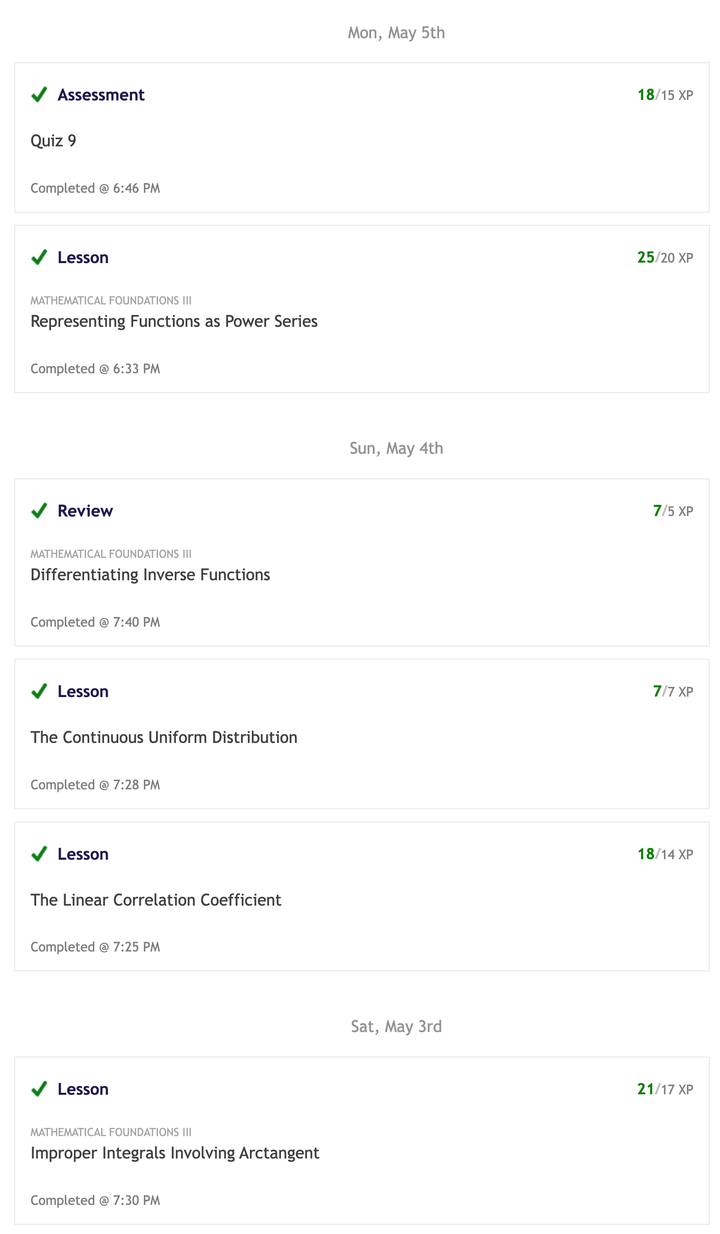This screenshot has width=720, height=1234.
Task: Open The Linear Correlation Coefficient lesson
Action: pyautogui.click(x=156, y=900)
